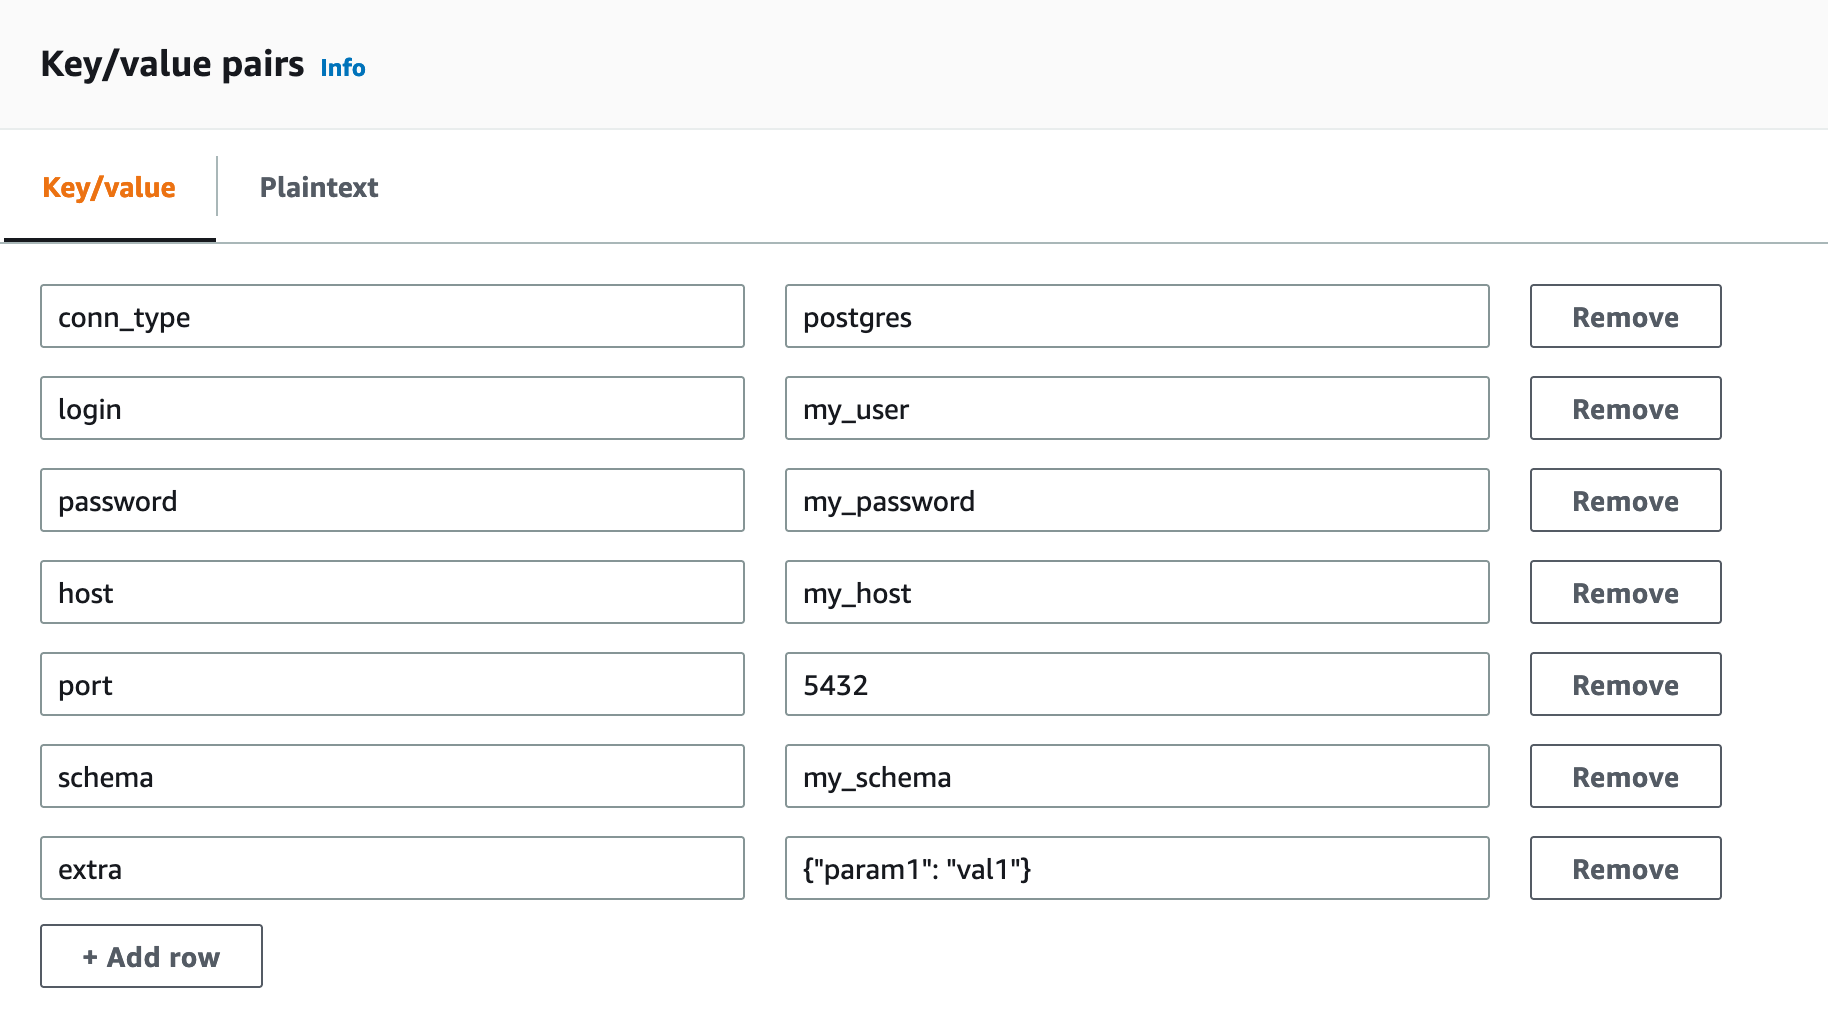Viewport: 1828px width, 1020px height.
Task: Click the my_password value field
Action: [x=1136, y=500]
